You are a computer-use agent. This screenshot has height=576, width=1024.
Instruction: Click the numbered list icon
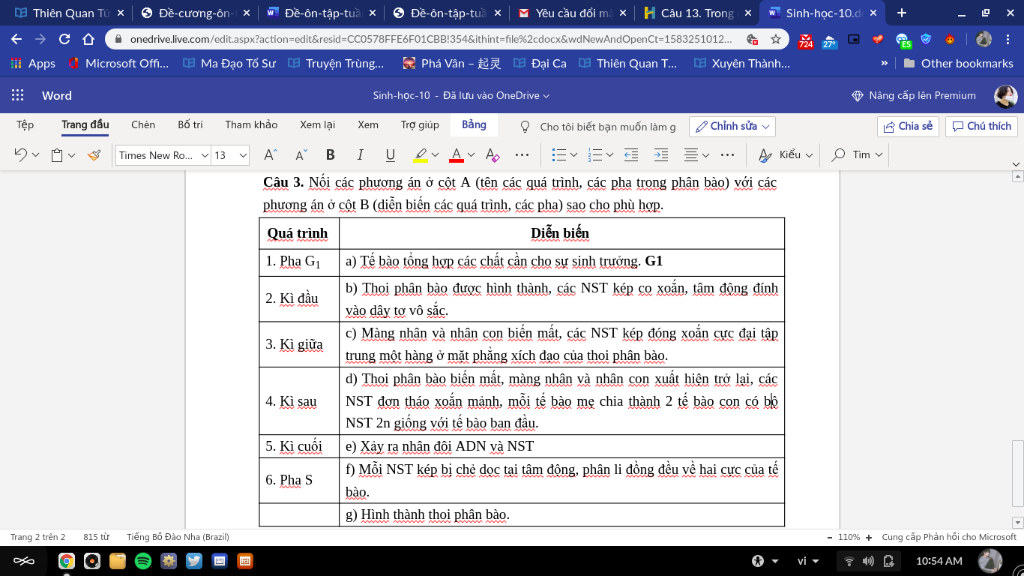pos(594,155)
